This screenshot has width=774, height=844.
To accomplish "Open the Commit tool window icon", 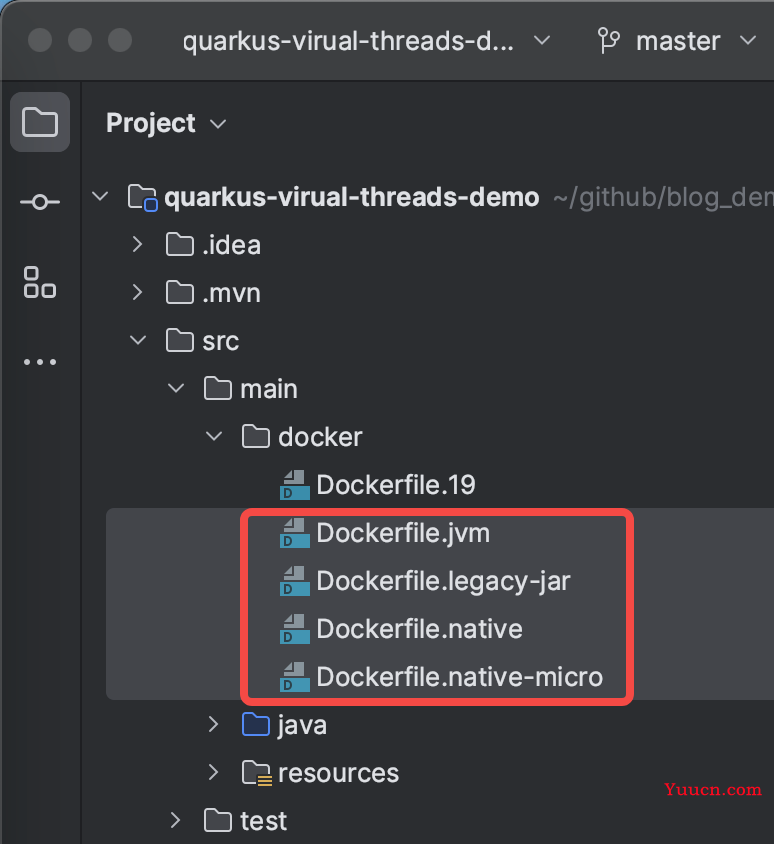I will coord(40,203).
